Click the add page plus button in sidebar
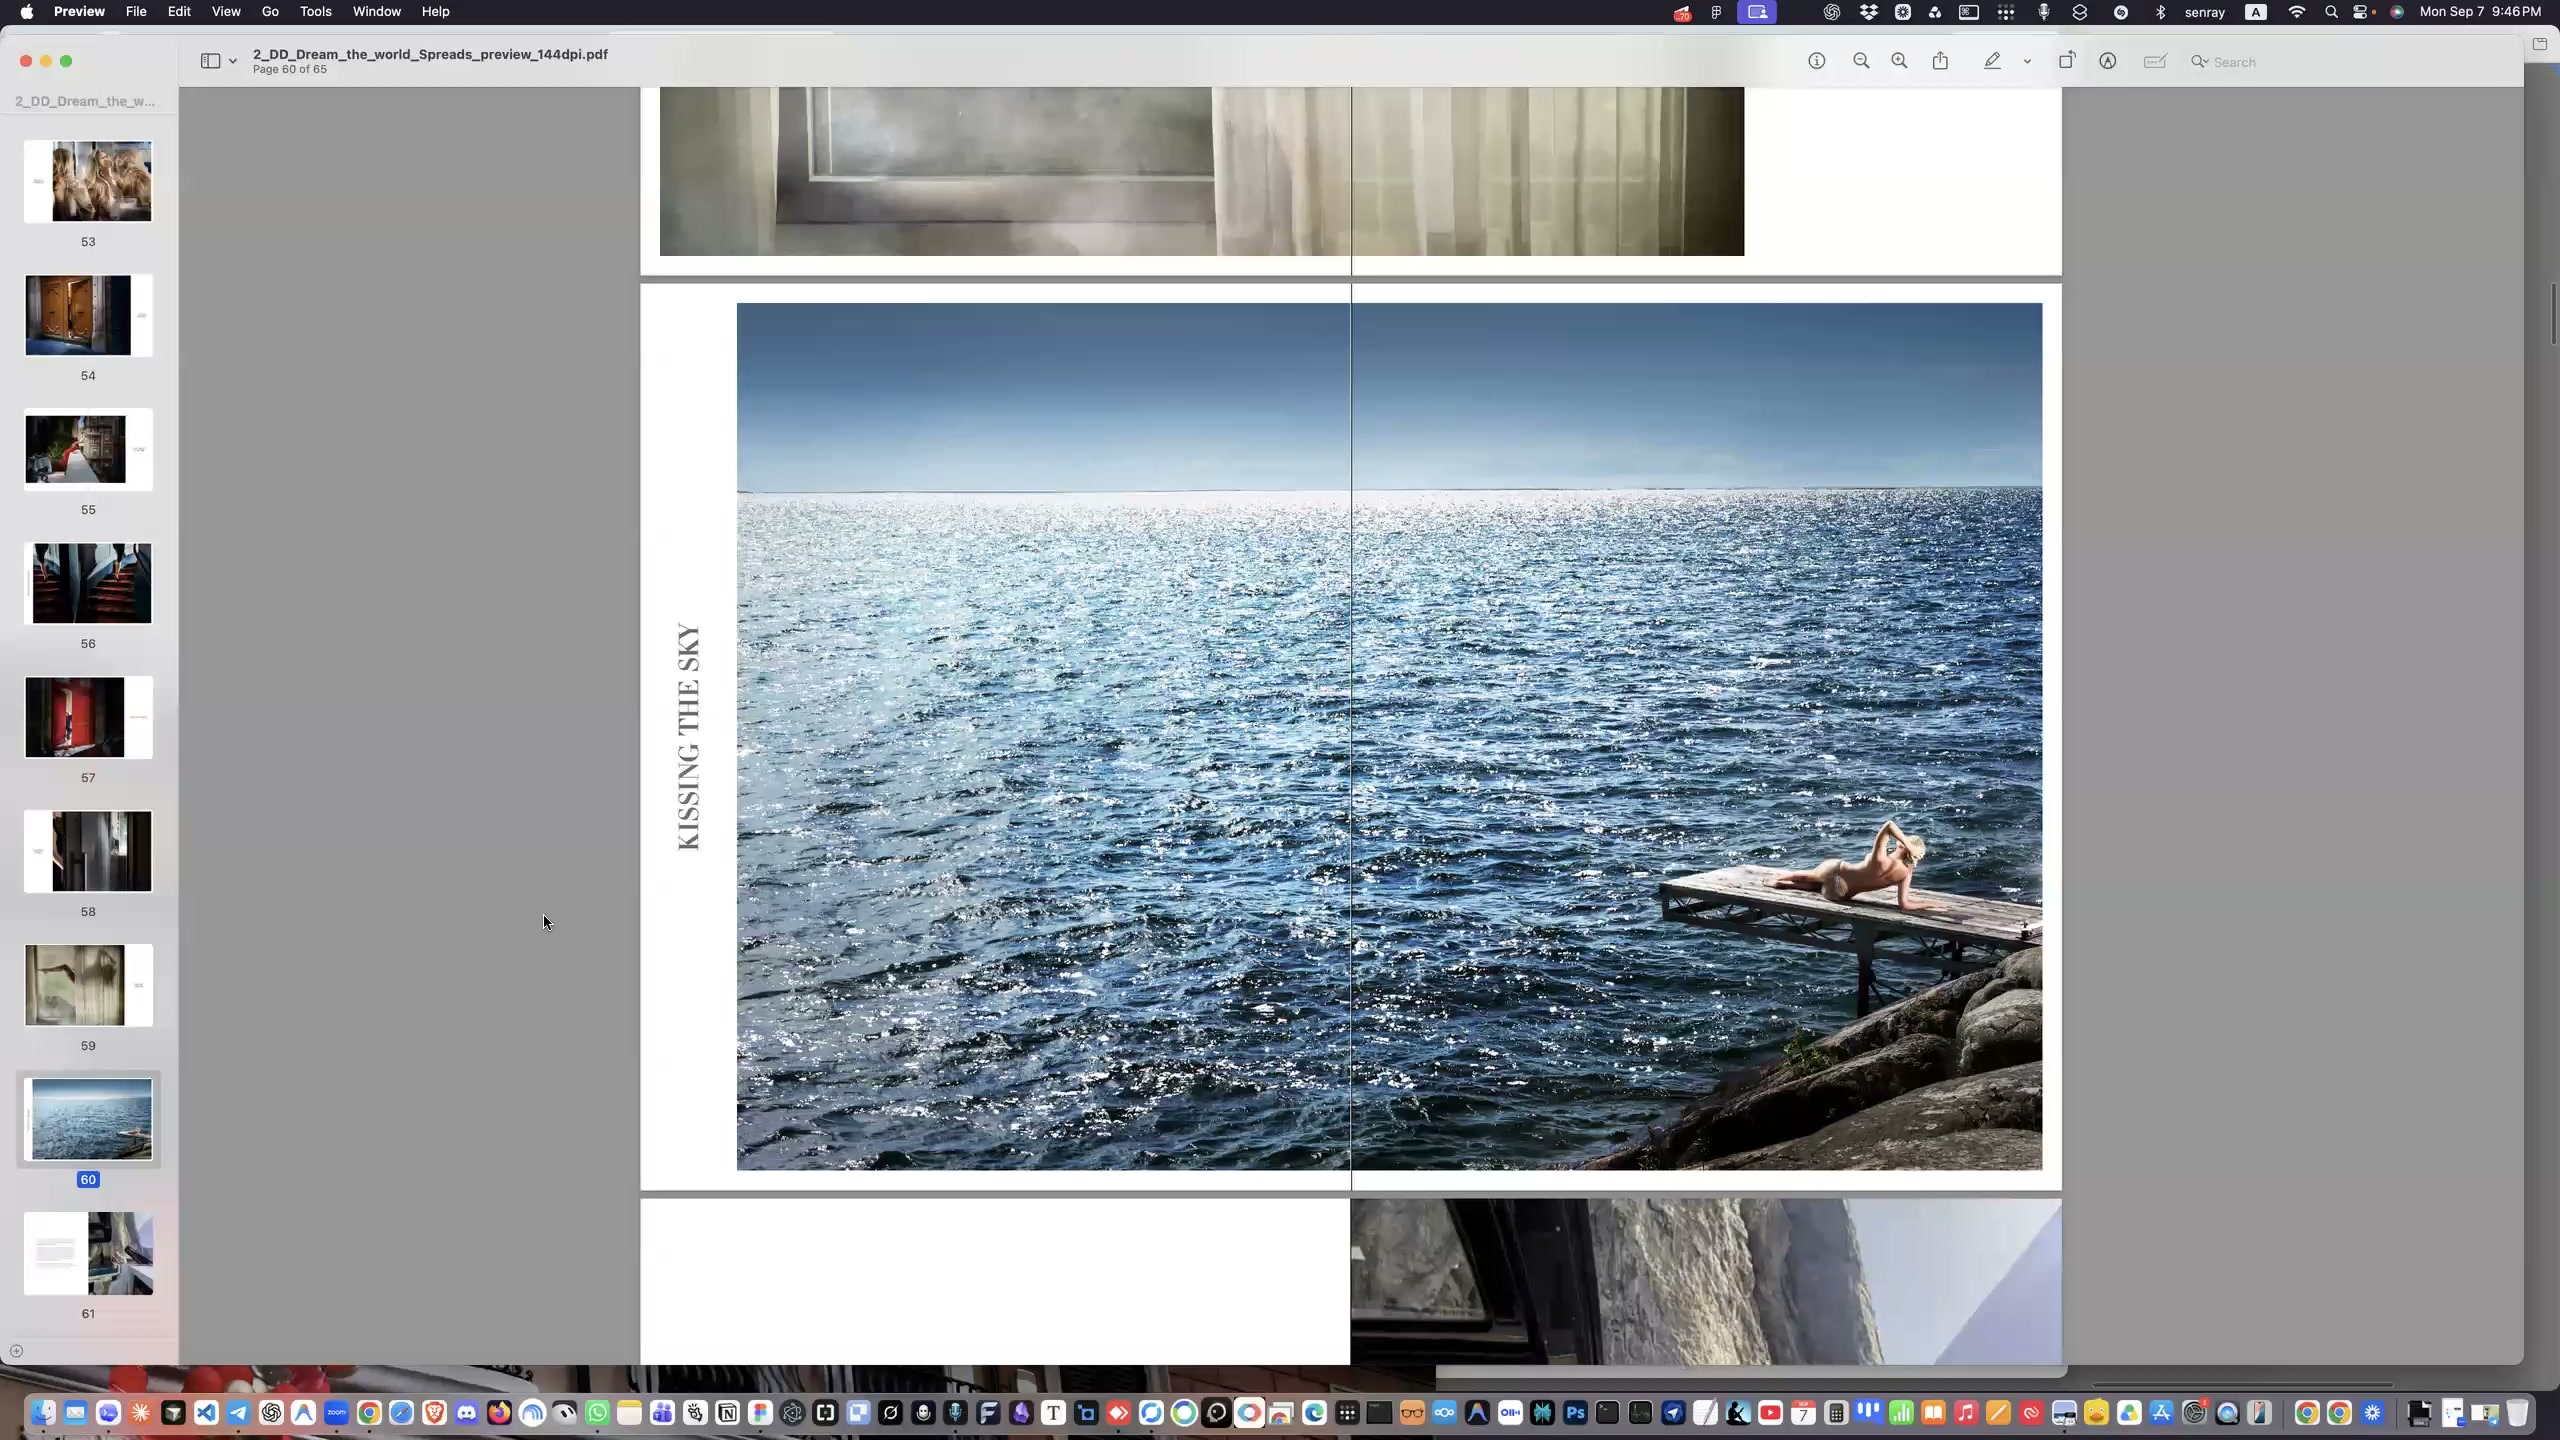Viewport: 2560px width, 1440px height. tap(16, 1351)
